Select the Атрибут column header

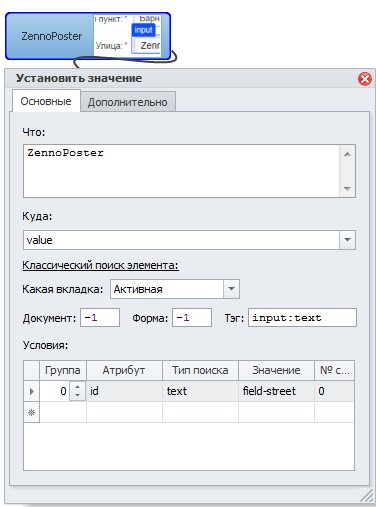(124, 370)
